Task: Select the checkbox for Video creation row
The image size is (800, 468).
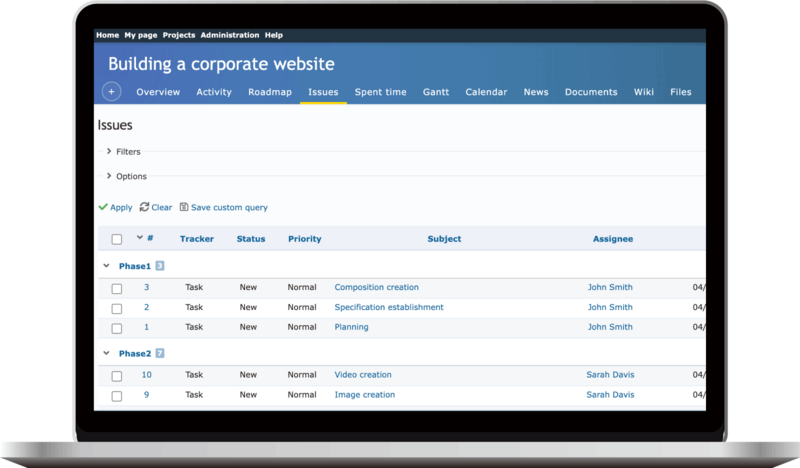Action: (x=117, y=376)
